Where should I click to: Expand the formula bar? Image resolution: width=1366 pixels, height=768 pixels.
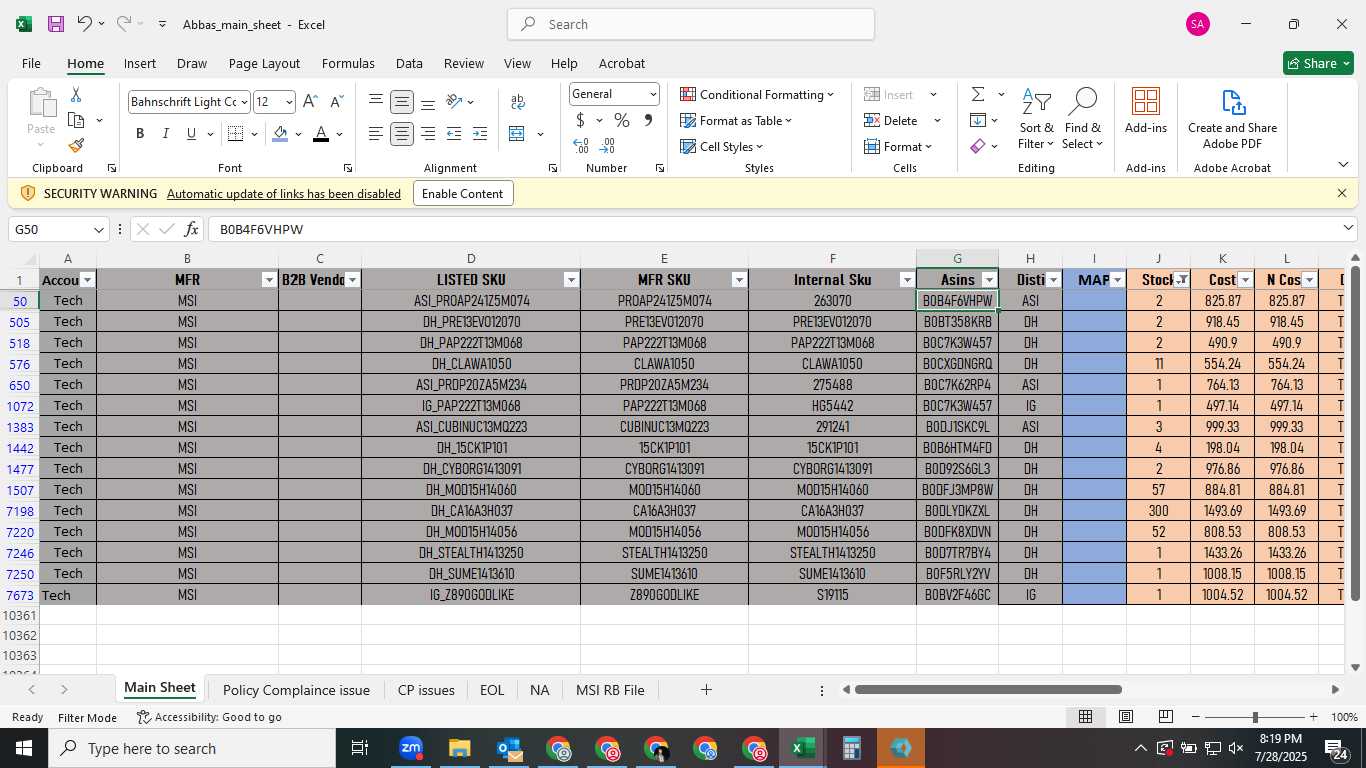point(1348,229)
